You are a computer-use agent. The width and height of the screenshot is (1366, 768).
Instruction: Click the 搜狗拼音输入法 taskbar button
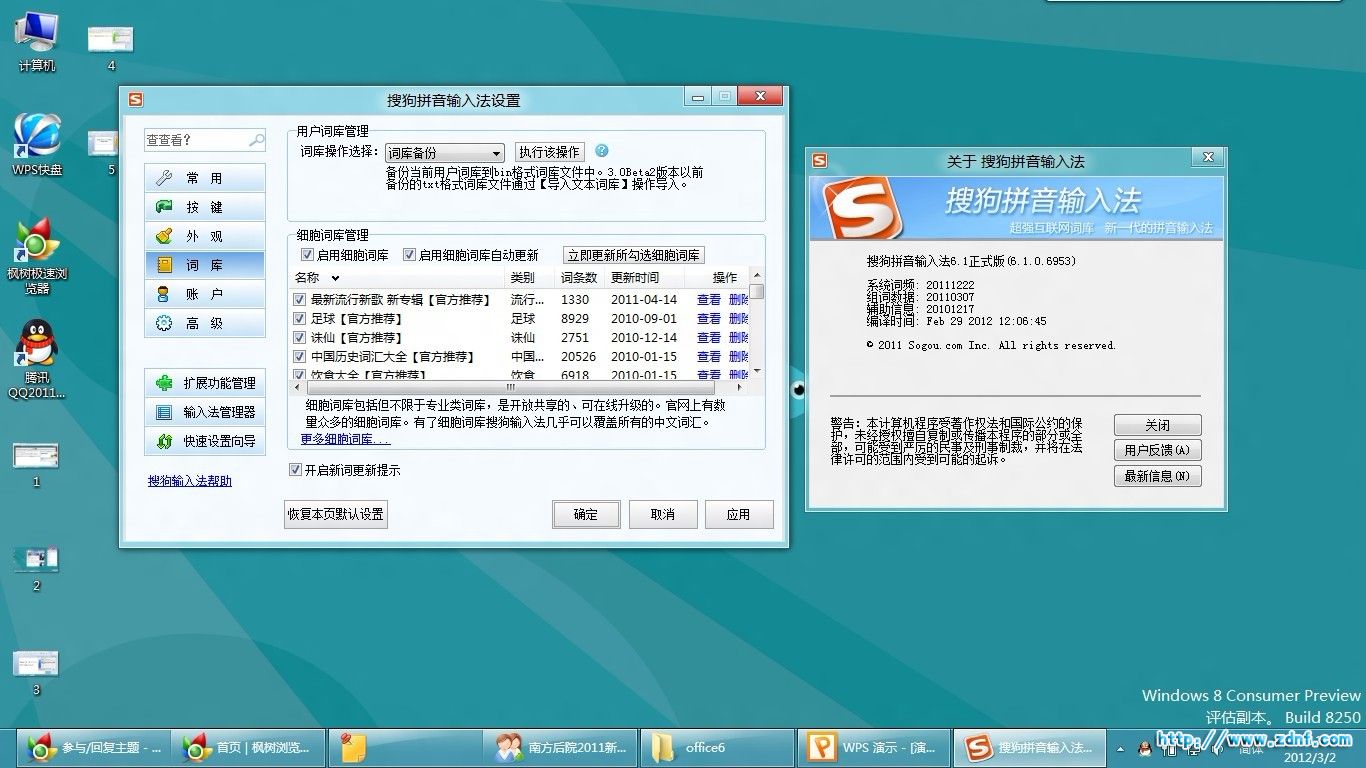tap(1029, 747)
